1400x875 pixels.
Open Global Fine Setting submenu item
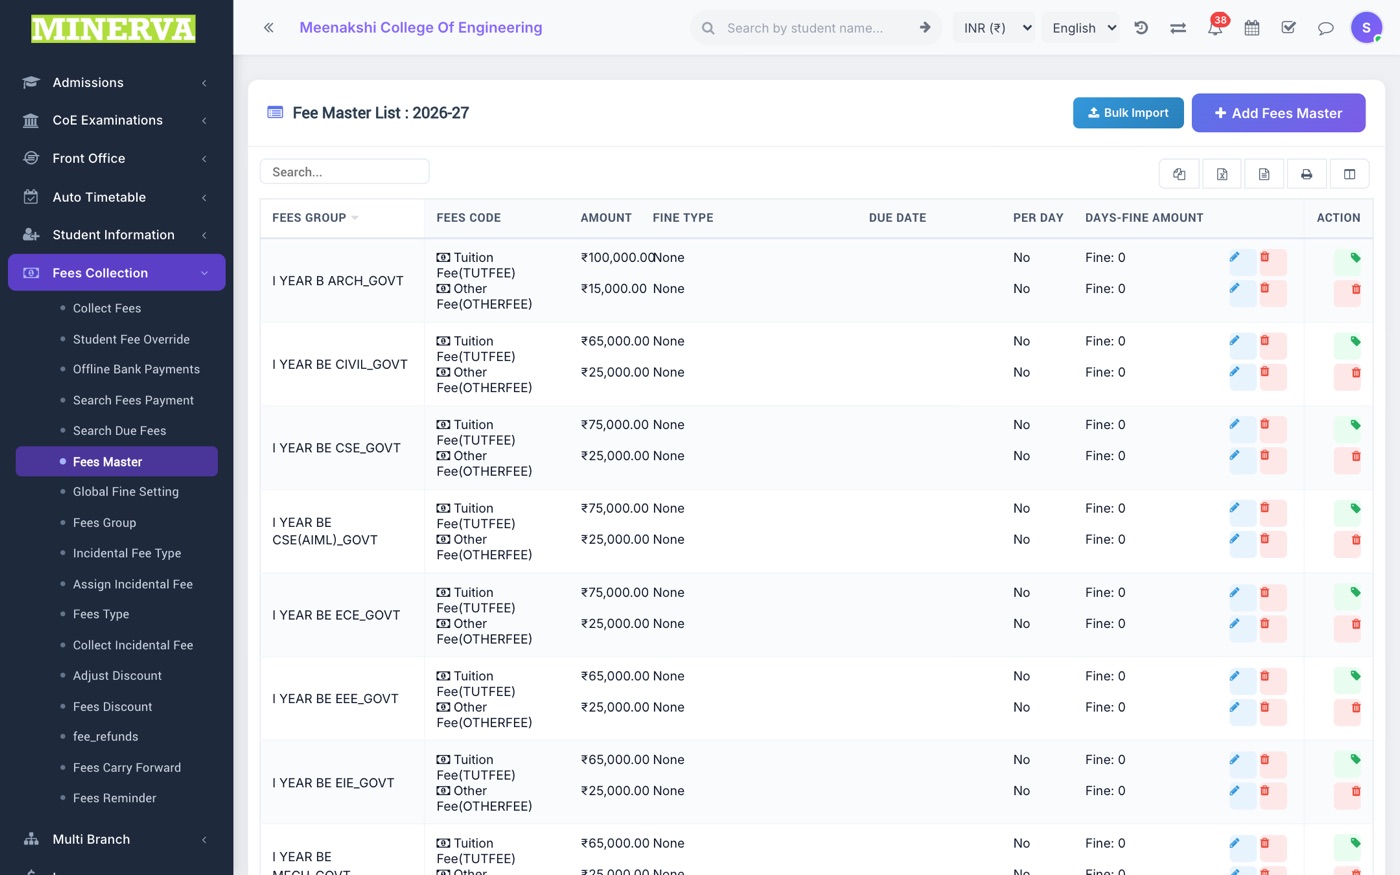(x=126, y=492)
